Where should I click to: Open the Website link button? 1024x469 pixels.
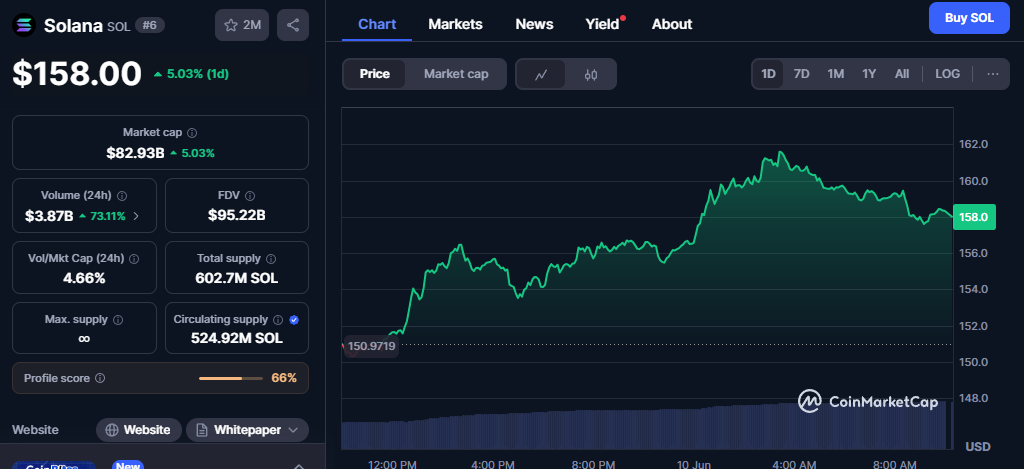pyautogui.click(x=139, y=430)
